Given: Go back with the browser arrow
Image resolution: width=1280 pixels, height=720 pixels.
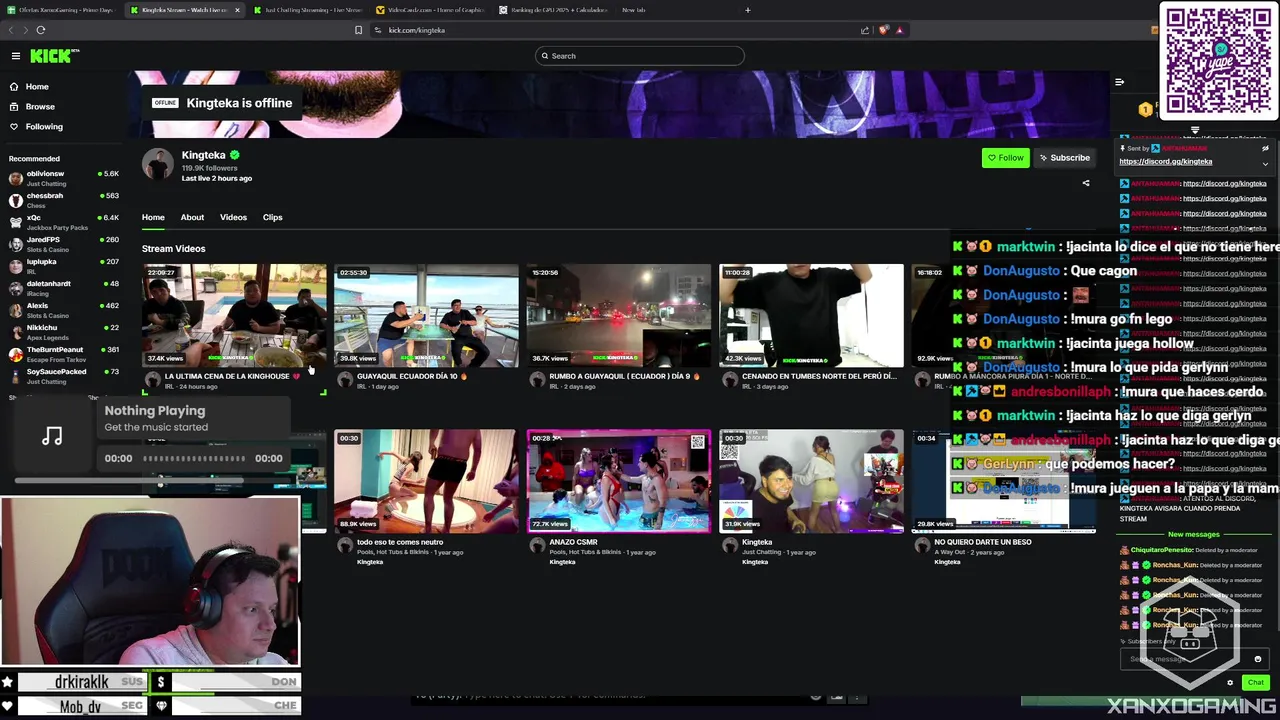Looking at the screenshot, I should pos(12,30).
